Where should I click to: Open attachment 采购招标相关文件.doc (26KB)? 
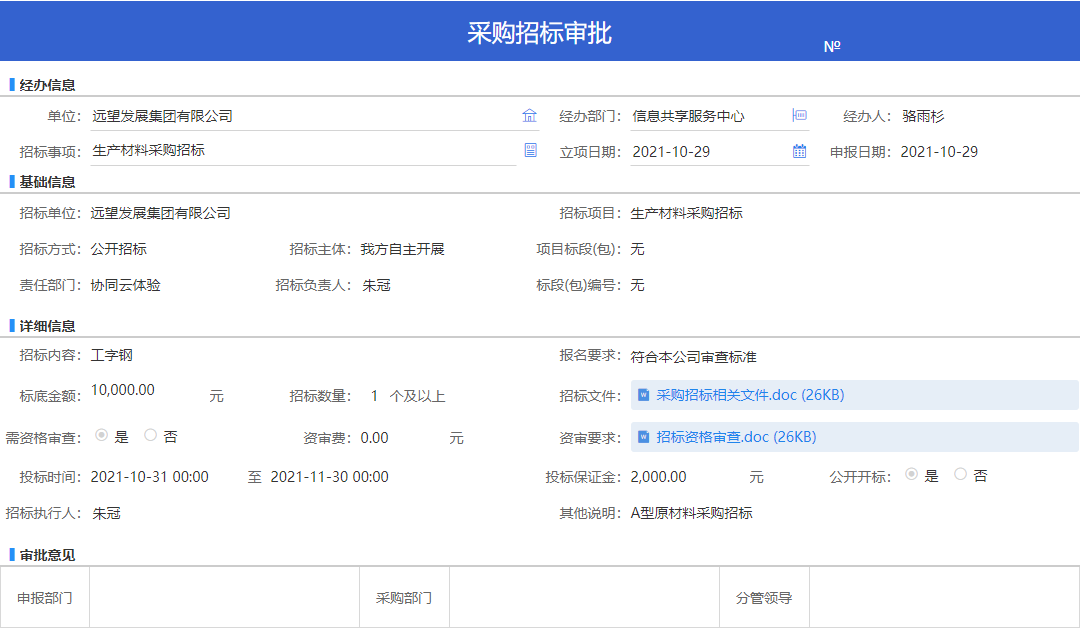[x=750, y=395]
